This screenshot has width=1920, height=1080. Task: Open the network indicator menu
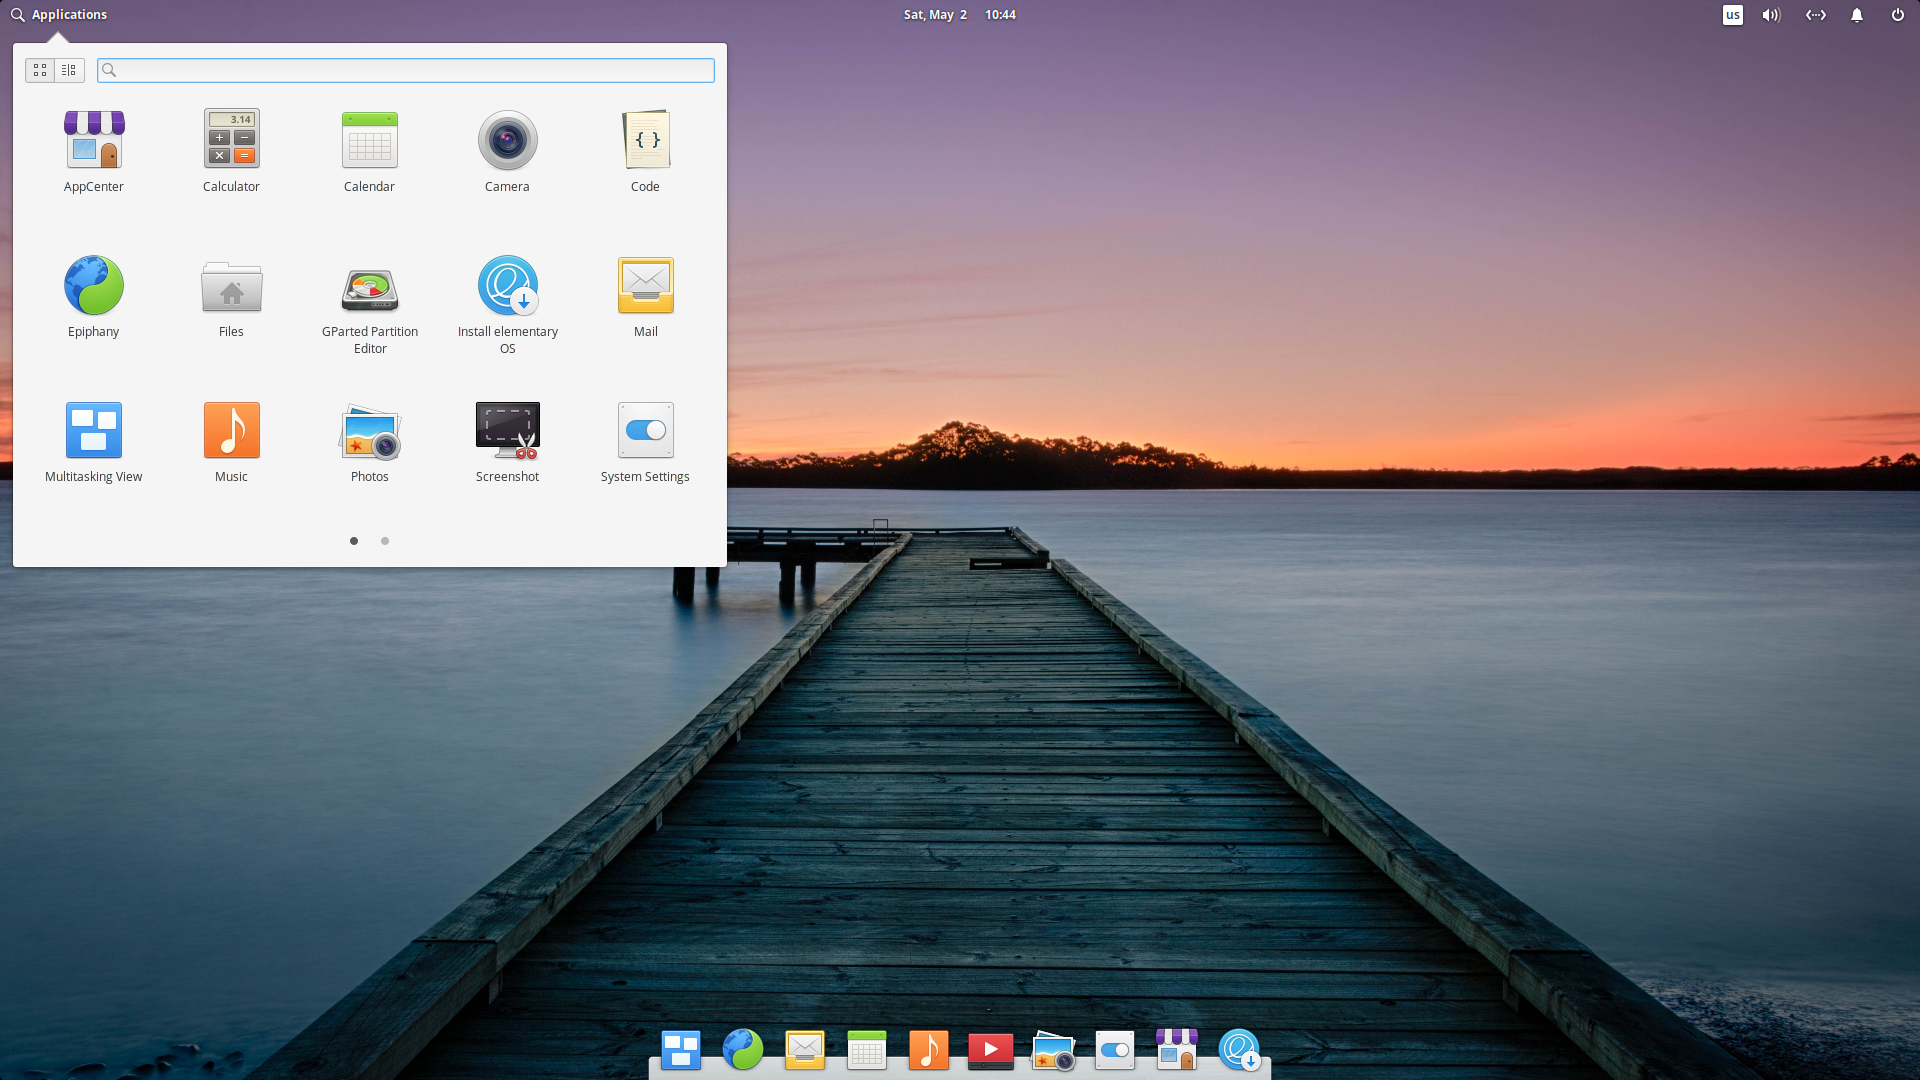click(x=1815, y=15)
